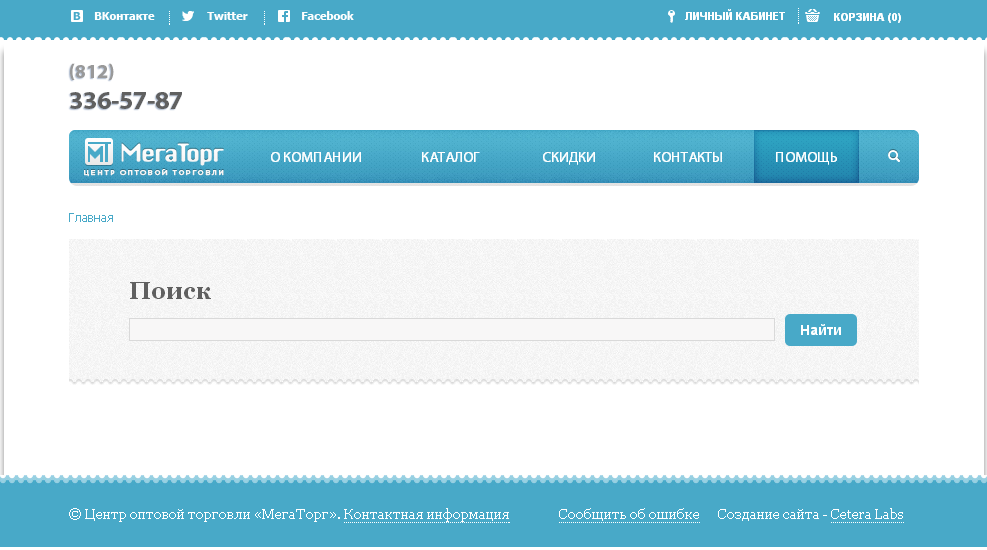Open the ЛИЧНЫЙ КАБИНЕТ link
Image resolution: width=987 pixels, height=550 pixels.
click(x=734, y=17)
